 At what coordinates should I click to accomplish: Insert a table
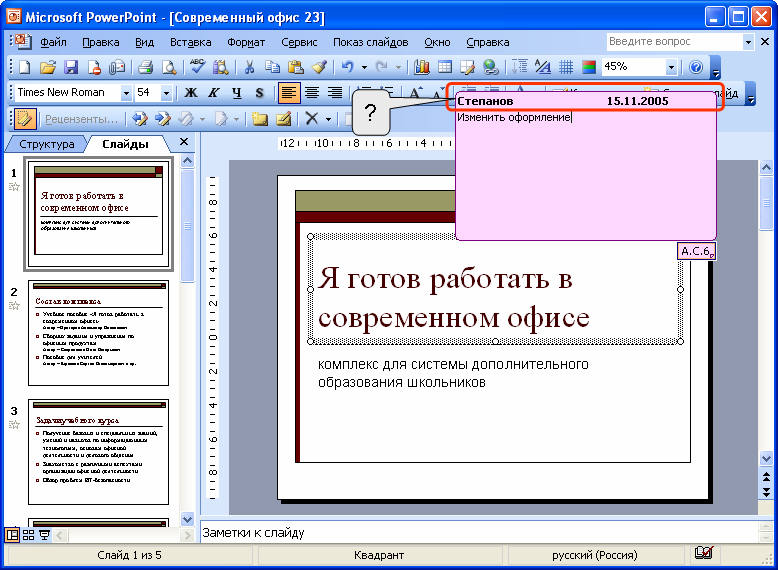coord(445,67)
